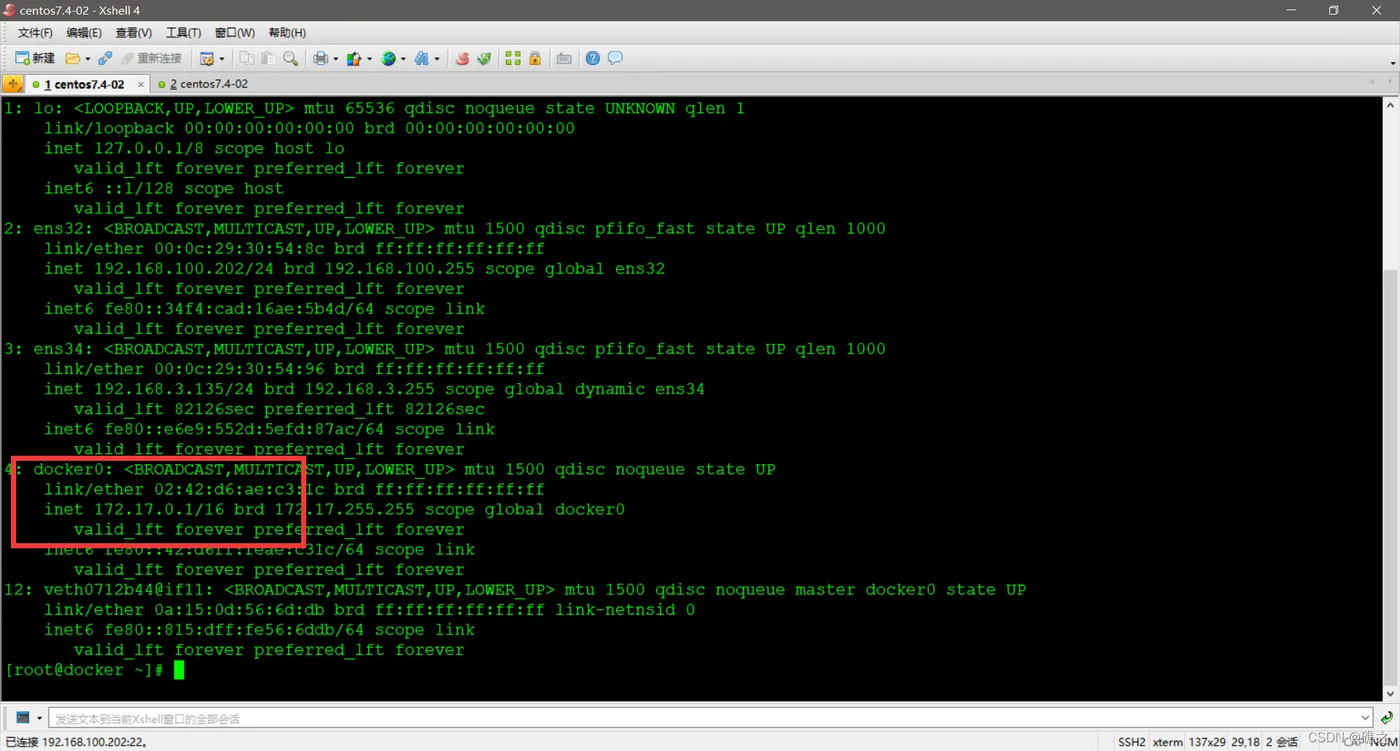Open the 文件(F) menu
The width and height of the screenshot is (1400, 751).
[35, 33]
